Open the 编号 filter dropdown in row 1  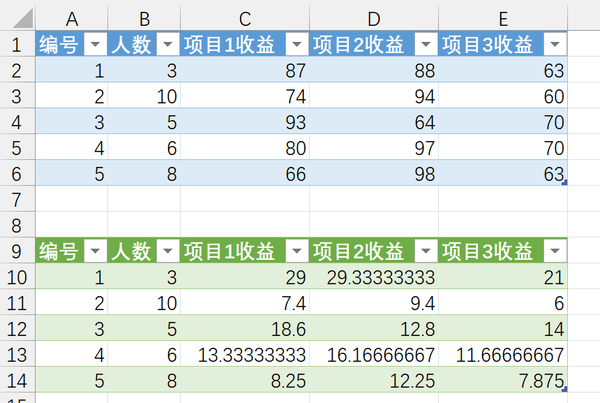pyautogui.click(x=95, y=44)
